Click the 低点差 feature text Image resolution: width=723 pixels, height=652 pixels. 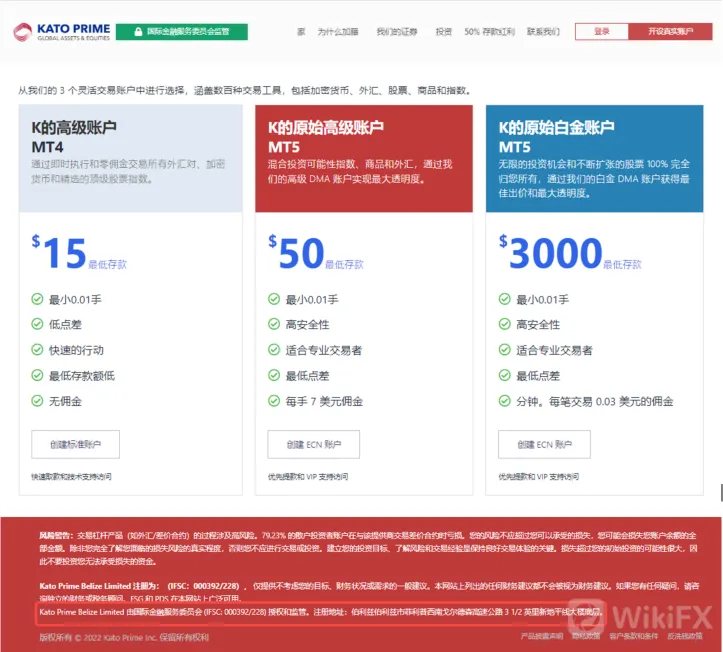pyautogui.click(x=65, y=325)
